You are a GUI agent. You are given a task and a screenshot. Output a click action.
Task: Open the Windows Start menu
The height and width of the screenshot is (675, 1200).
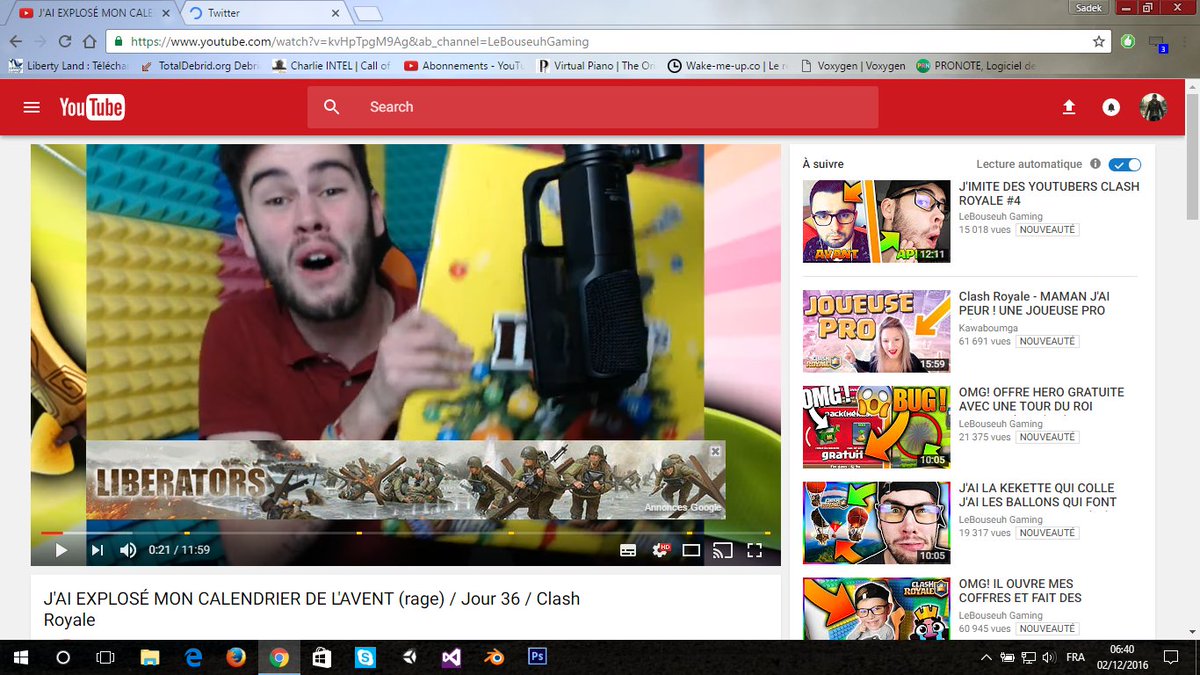21,657
